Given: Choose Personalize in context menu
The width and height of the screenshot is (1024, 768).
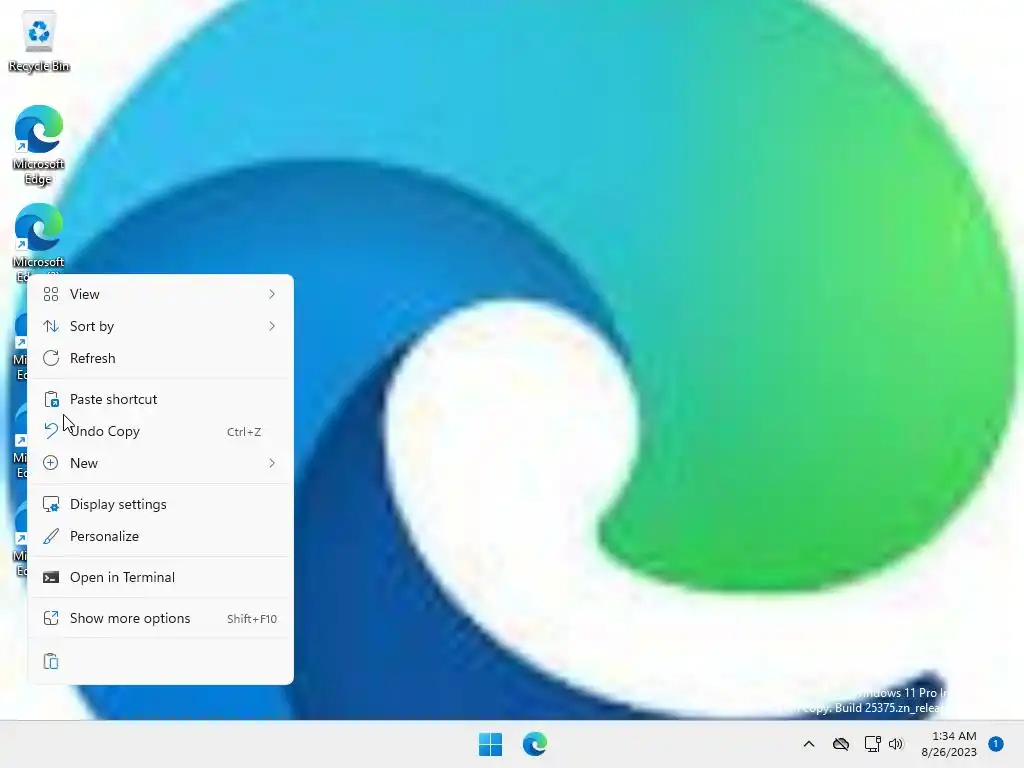Looking at the screenshot, I should [161, 536].
